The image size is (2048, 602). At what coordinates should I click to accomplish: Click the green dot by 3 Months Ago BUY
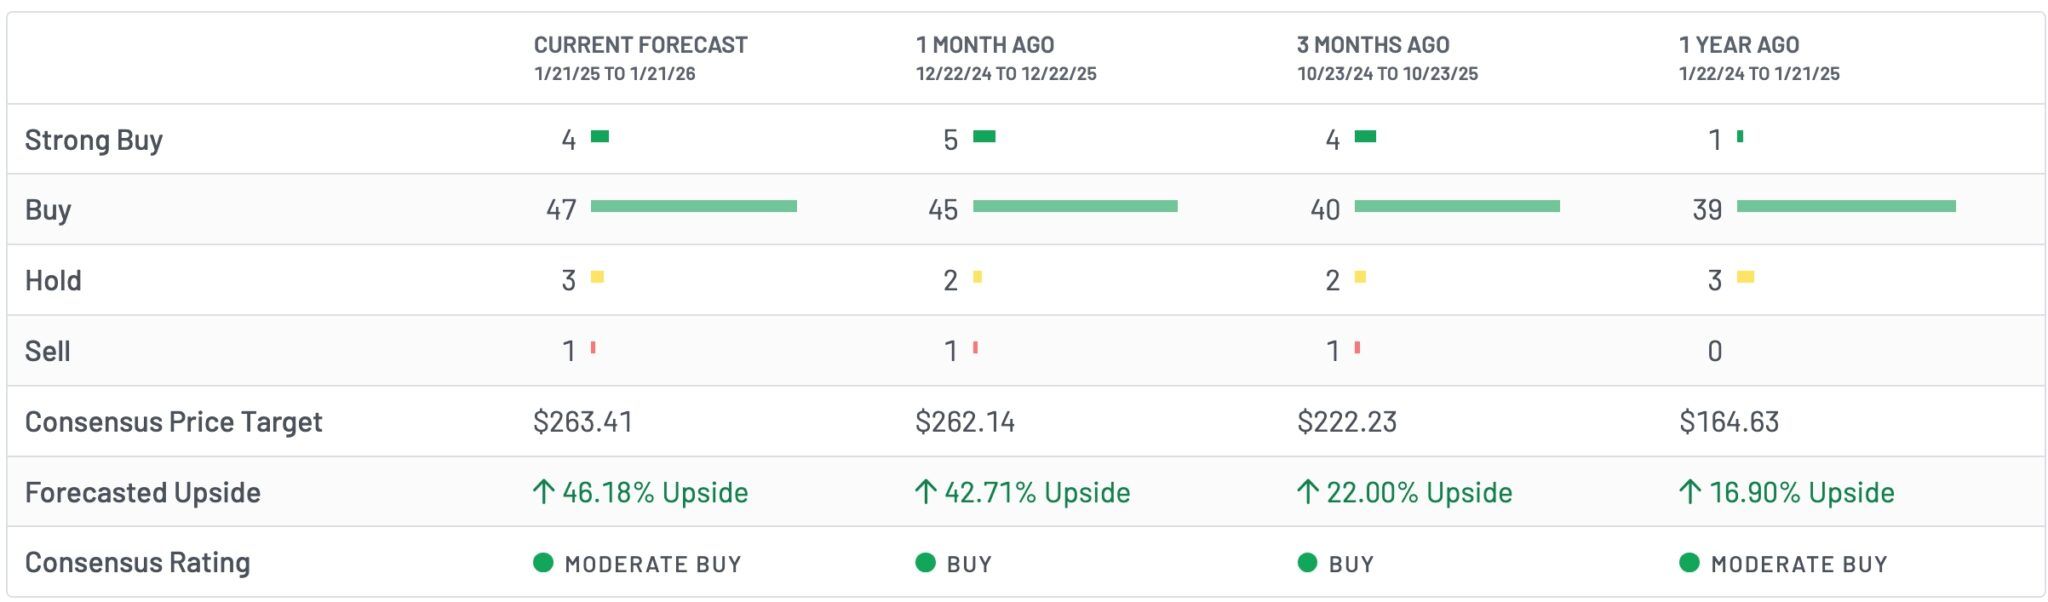(x=1307, y=563)
